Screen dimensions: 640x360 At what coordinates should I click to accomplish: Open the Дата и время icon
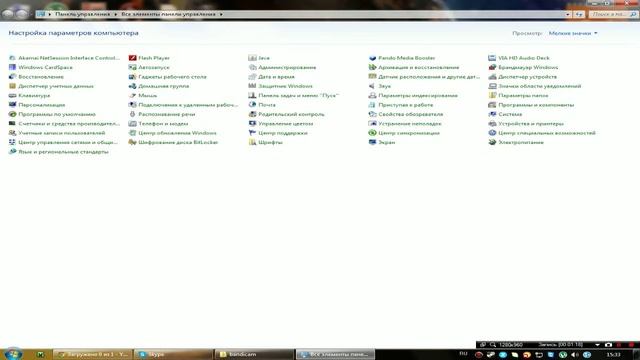(x=252, y=77)
